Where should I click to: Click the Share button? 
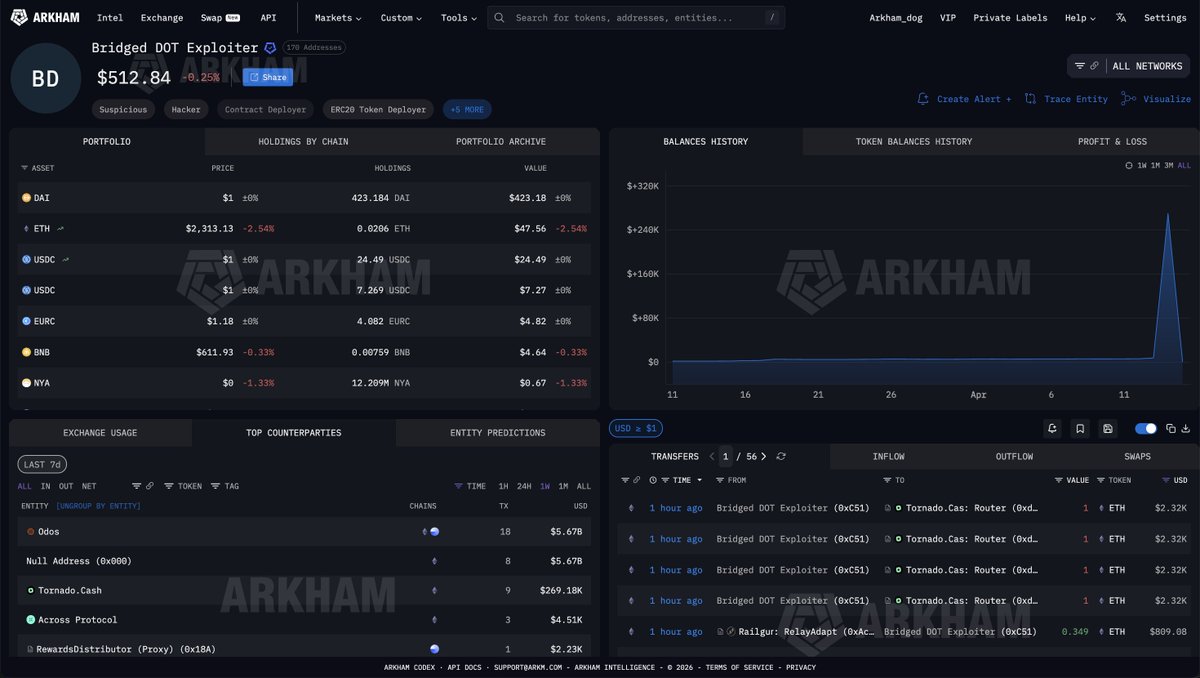click(x=268, y=77)
